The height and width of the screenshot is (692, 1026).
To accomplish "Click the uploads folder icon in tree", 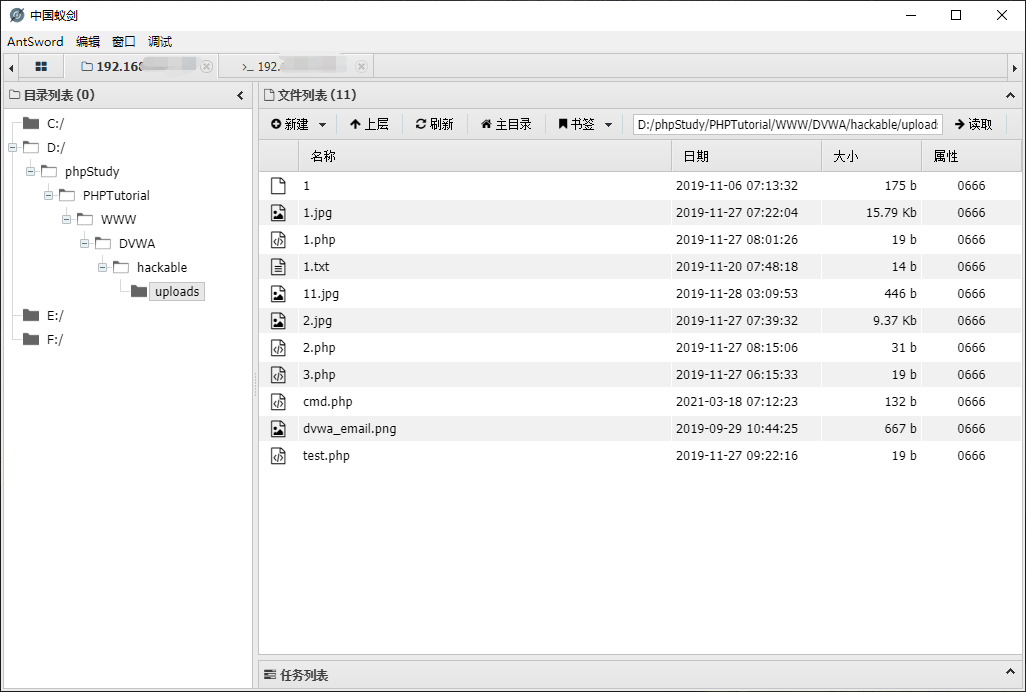I will [139, 291].
